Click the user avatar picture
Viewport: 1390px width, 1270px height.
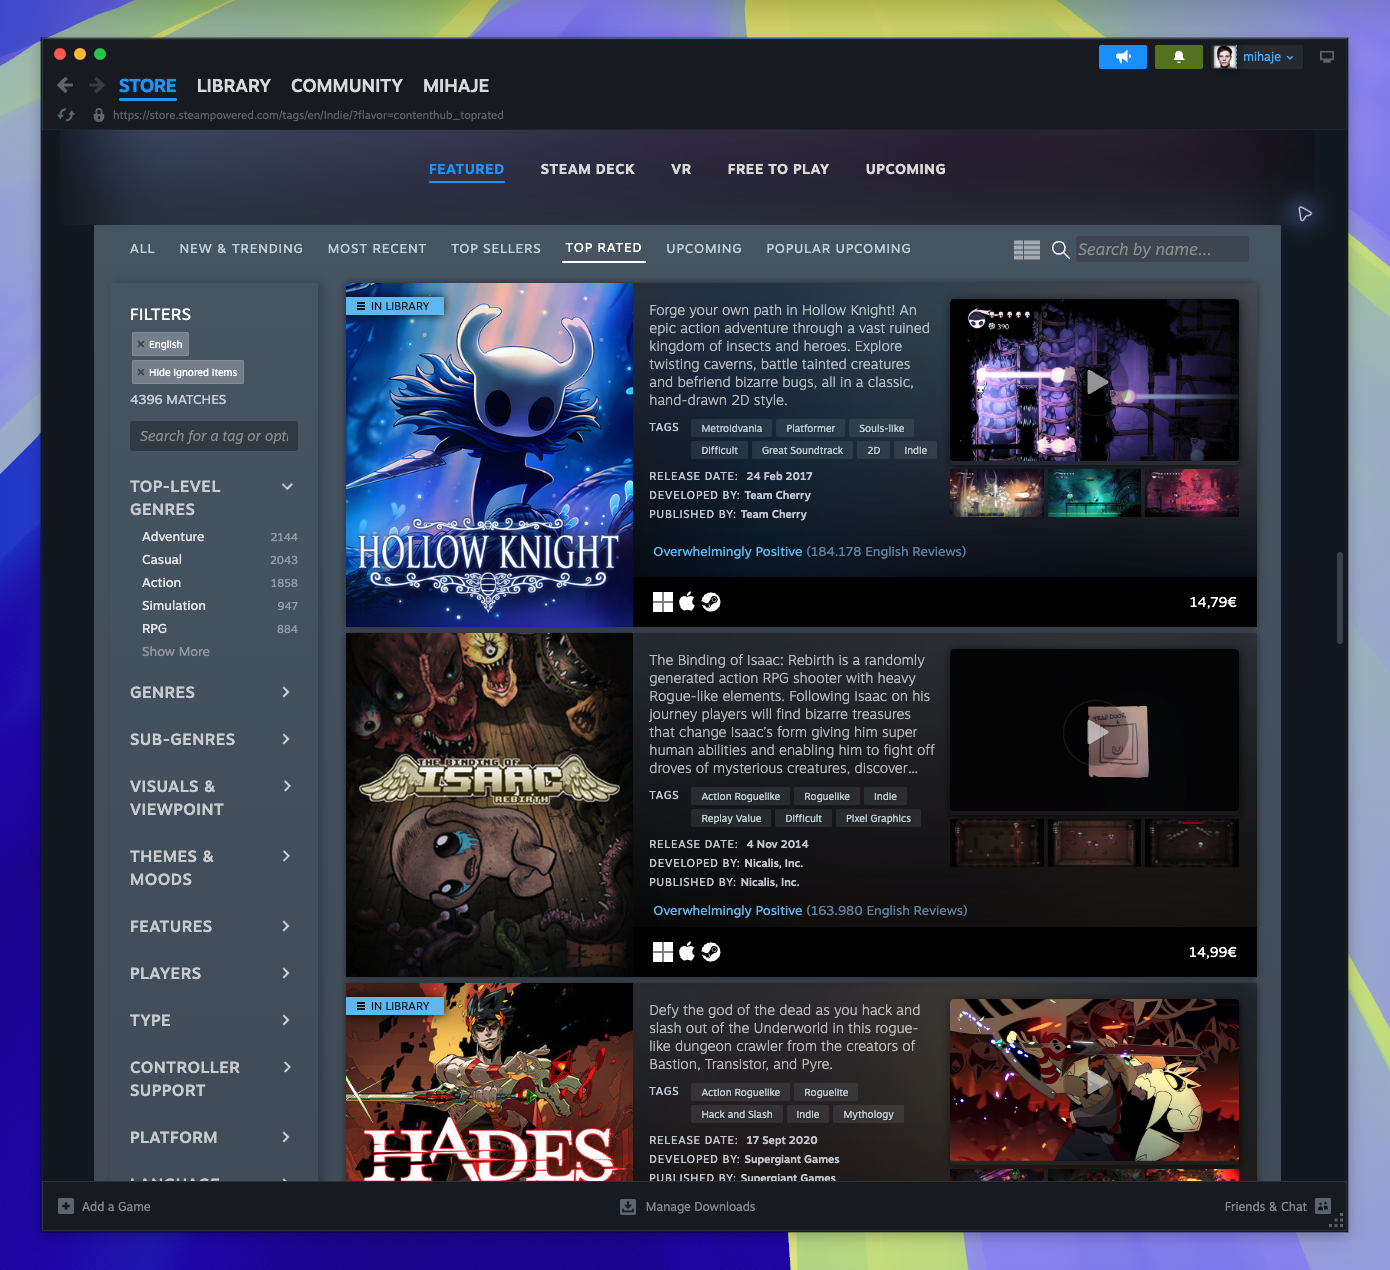1225,57
